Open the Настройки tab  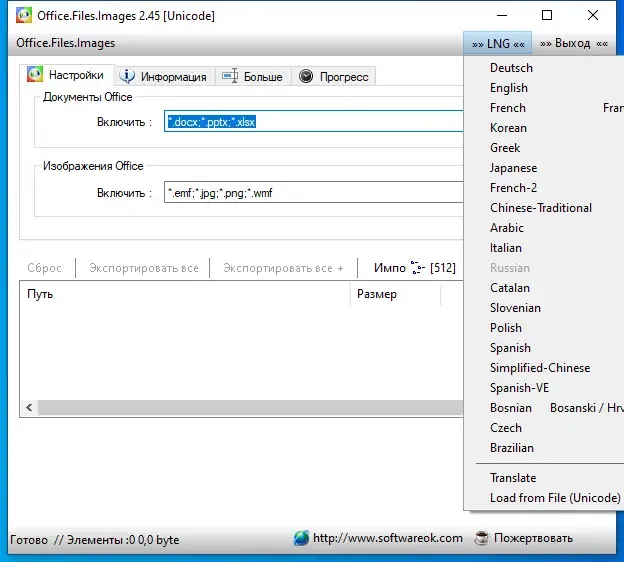point(67,75)
